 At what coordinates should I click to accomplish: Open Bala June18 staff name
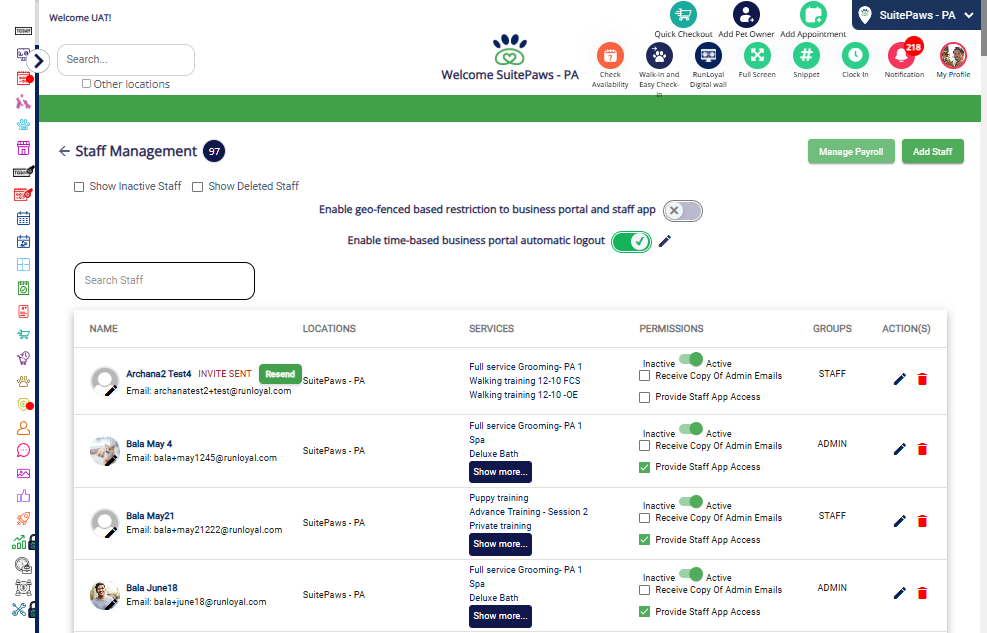pos(152,588)
